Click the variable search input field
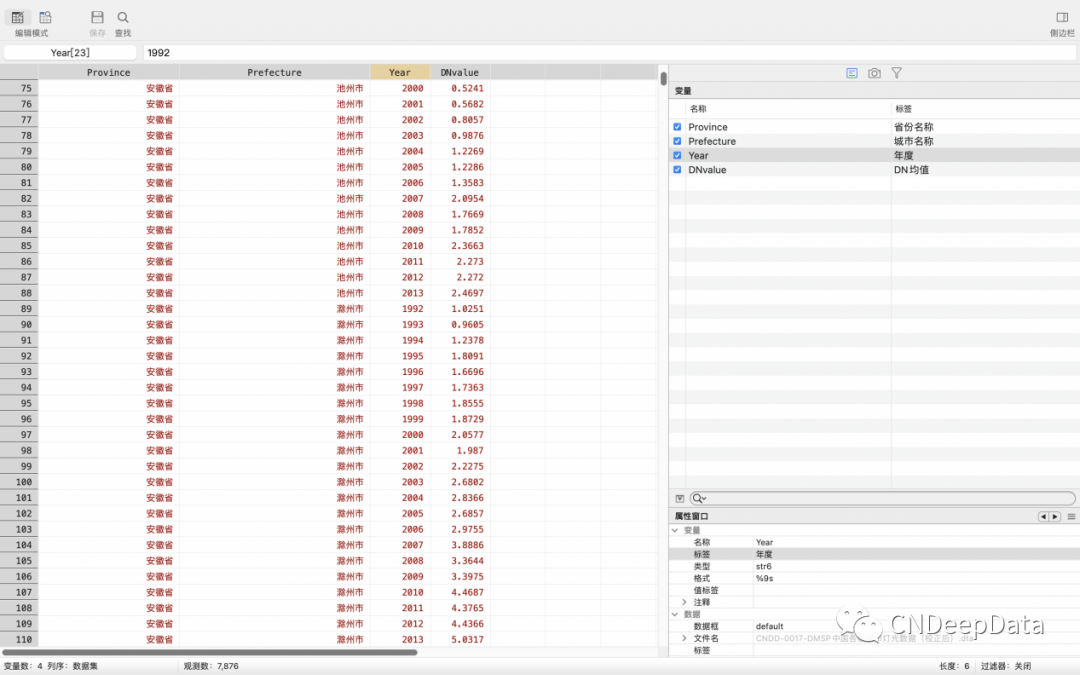1080x675 pixels. click(x=882, y=498)
